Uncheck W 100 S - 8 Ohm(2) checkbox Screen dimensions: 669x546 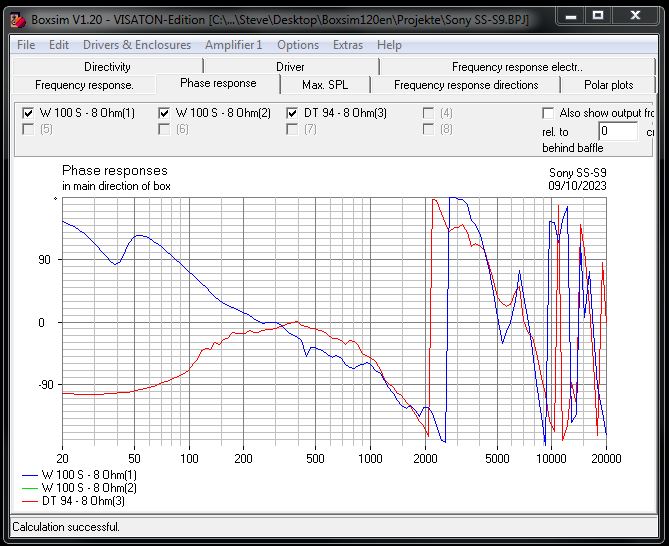coord(164,113)
